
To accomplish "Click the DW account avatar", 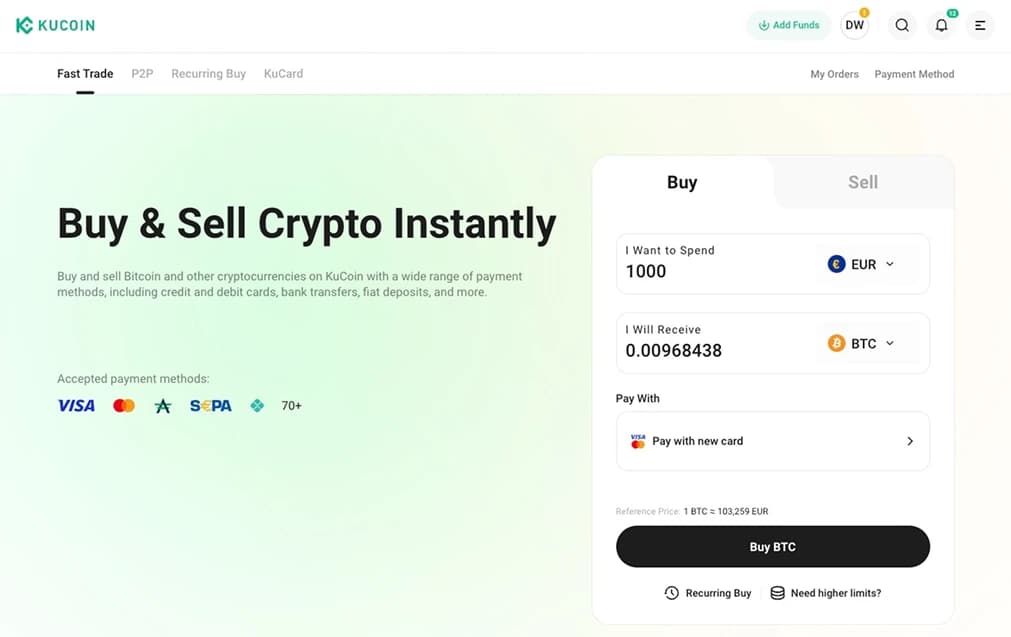I will click(855, 25).
